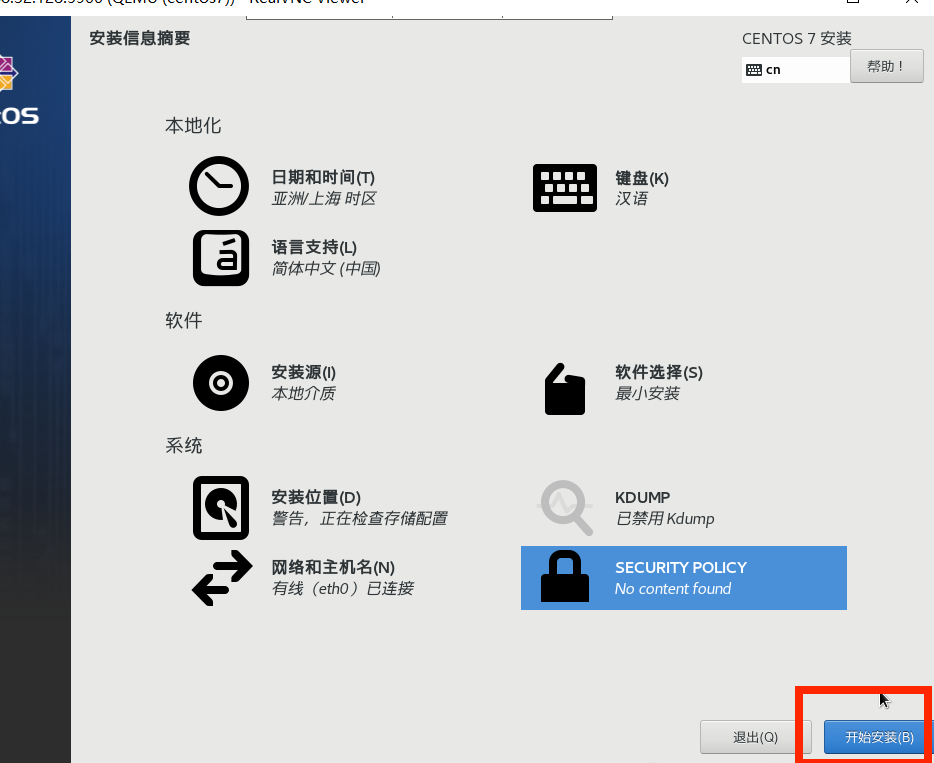Click the 本地化 section heading
The image size is (934, 763).
pos(193,126)
